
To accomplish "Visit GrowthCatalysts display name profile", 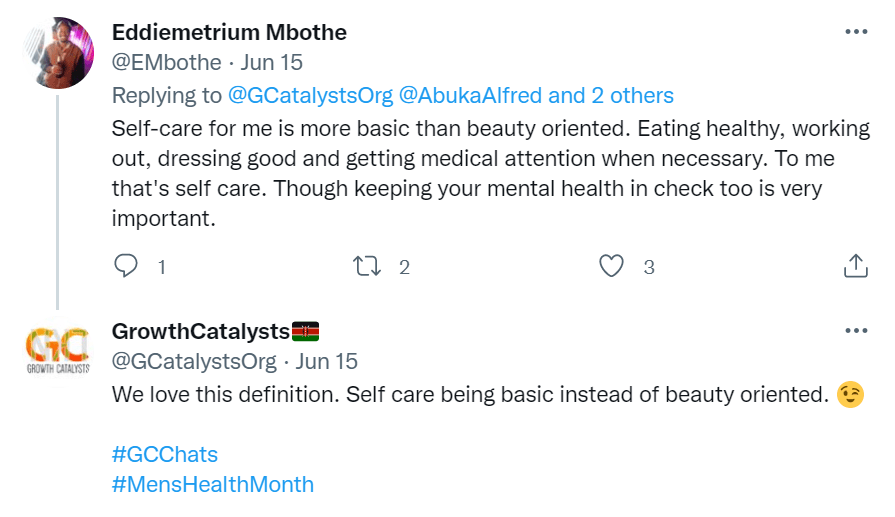I will 200,331.
